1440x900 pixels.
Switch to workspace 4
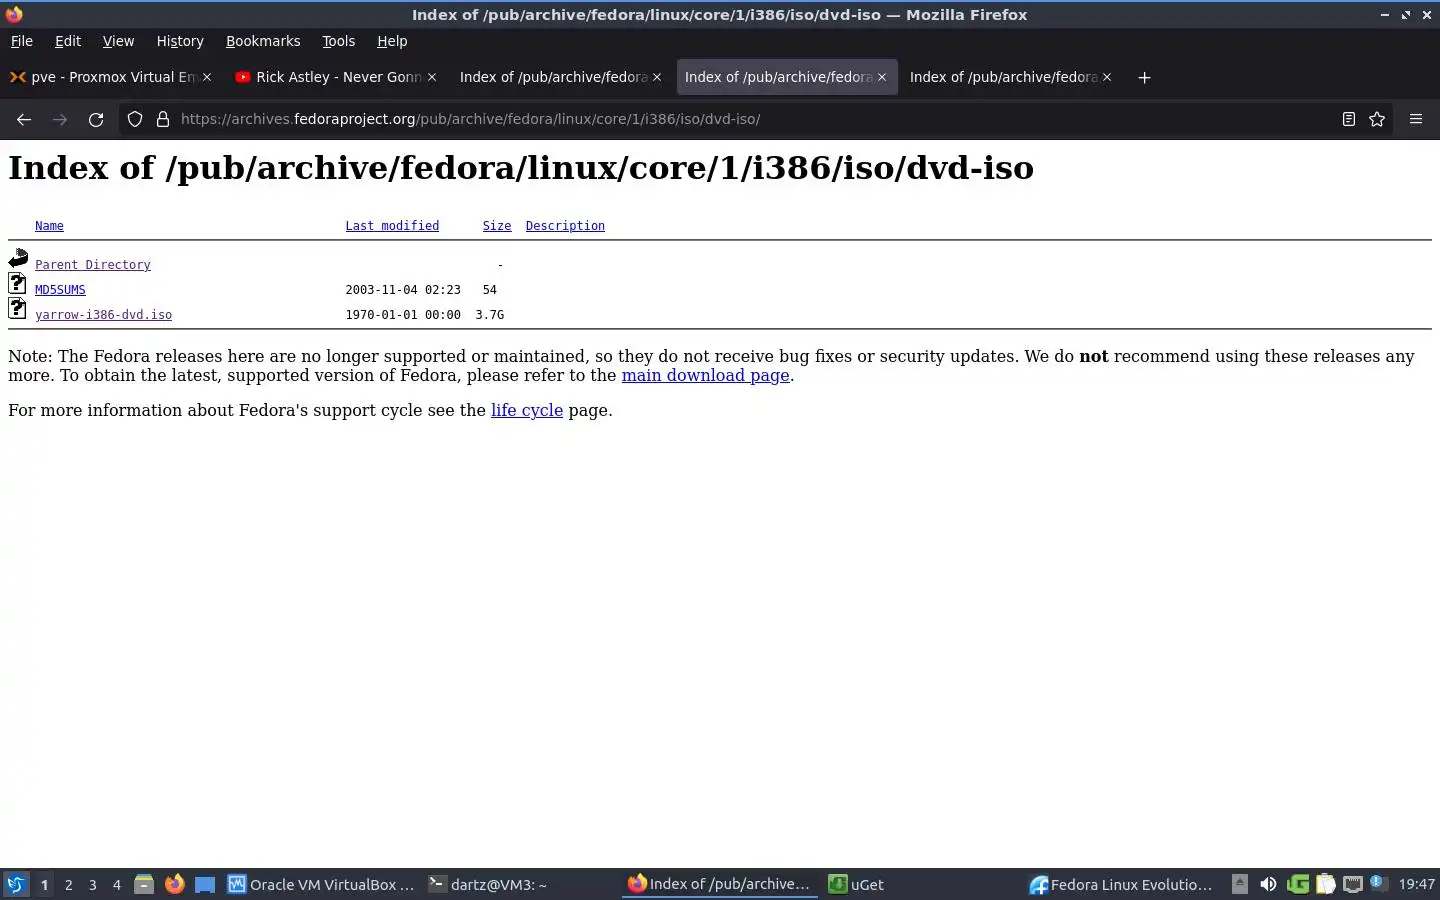click(x=117, y=884)
